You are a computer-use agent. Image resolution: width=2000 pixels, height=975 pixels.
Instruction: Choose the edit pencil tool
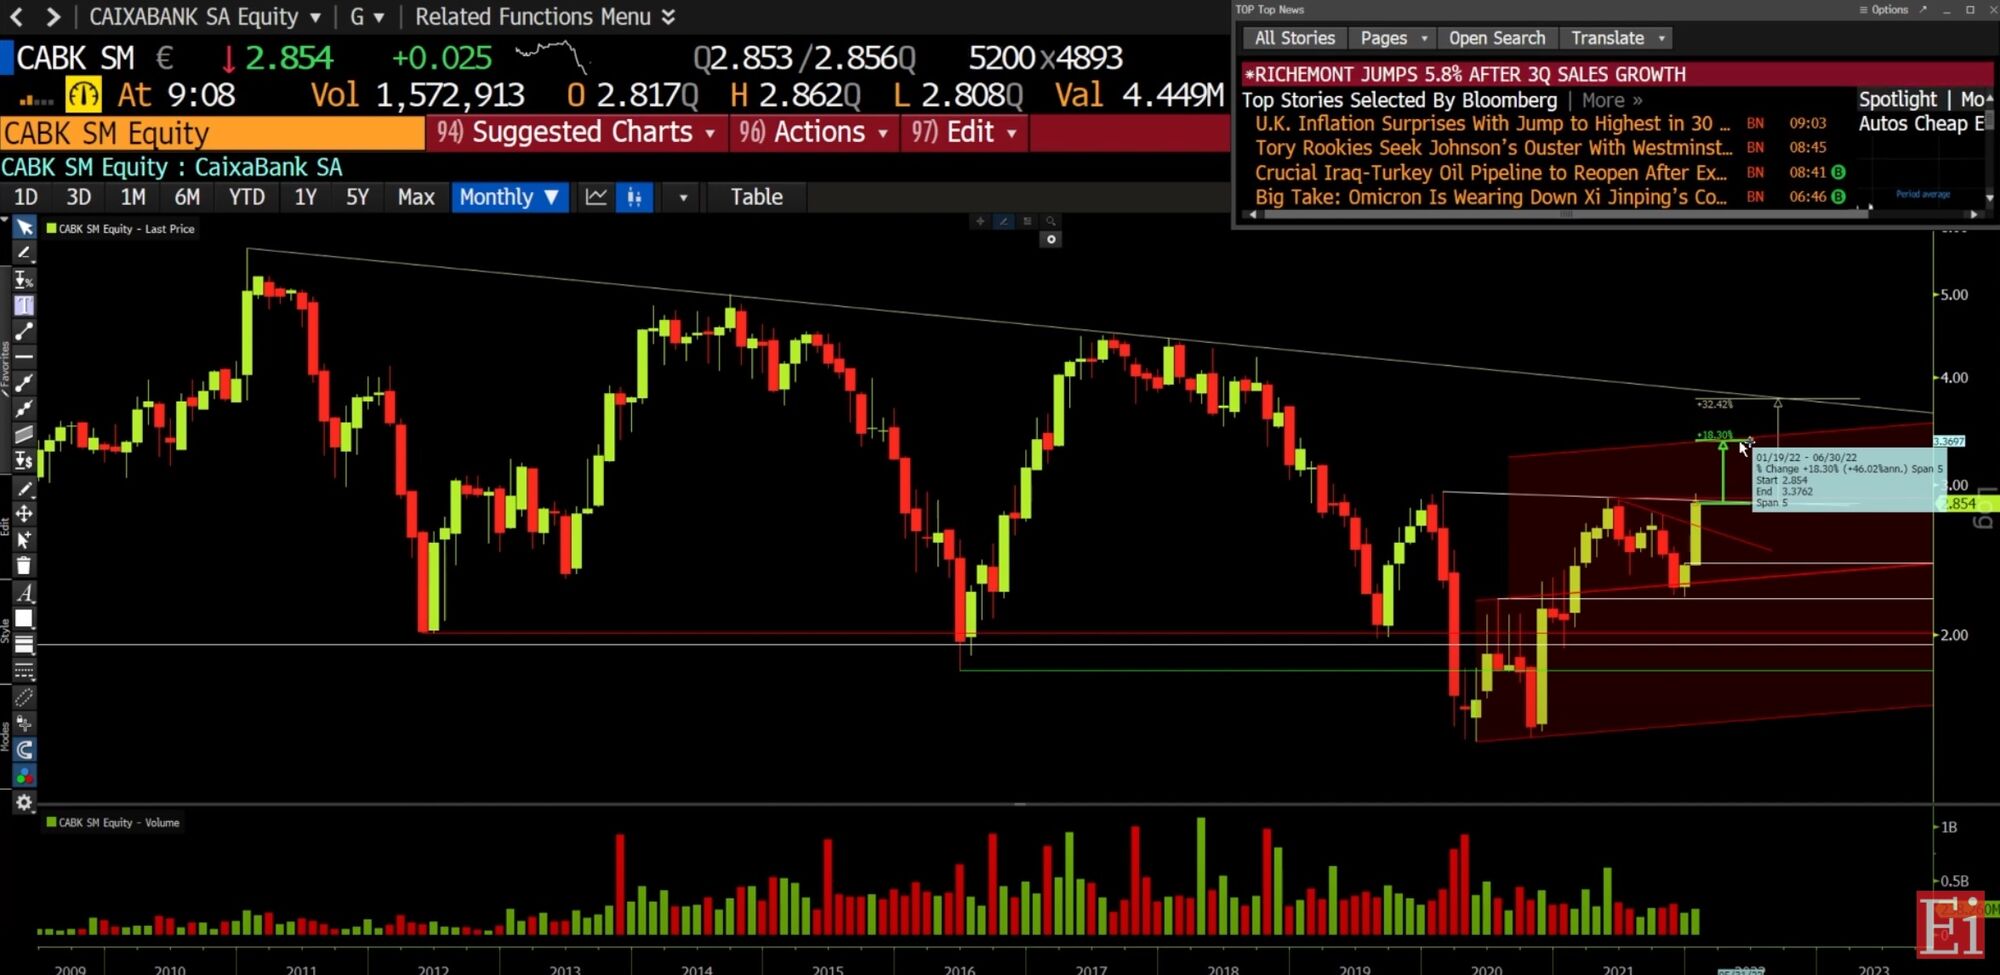pos(24,488)
